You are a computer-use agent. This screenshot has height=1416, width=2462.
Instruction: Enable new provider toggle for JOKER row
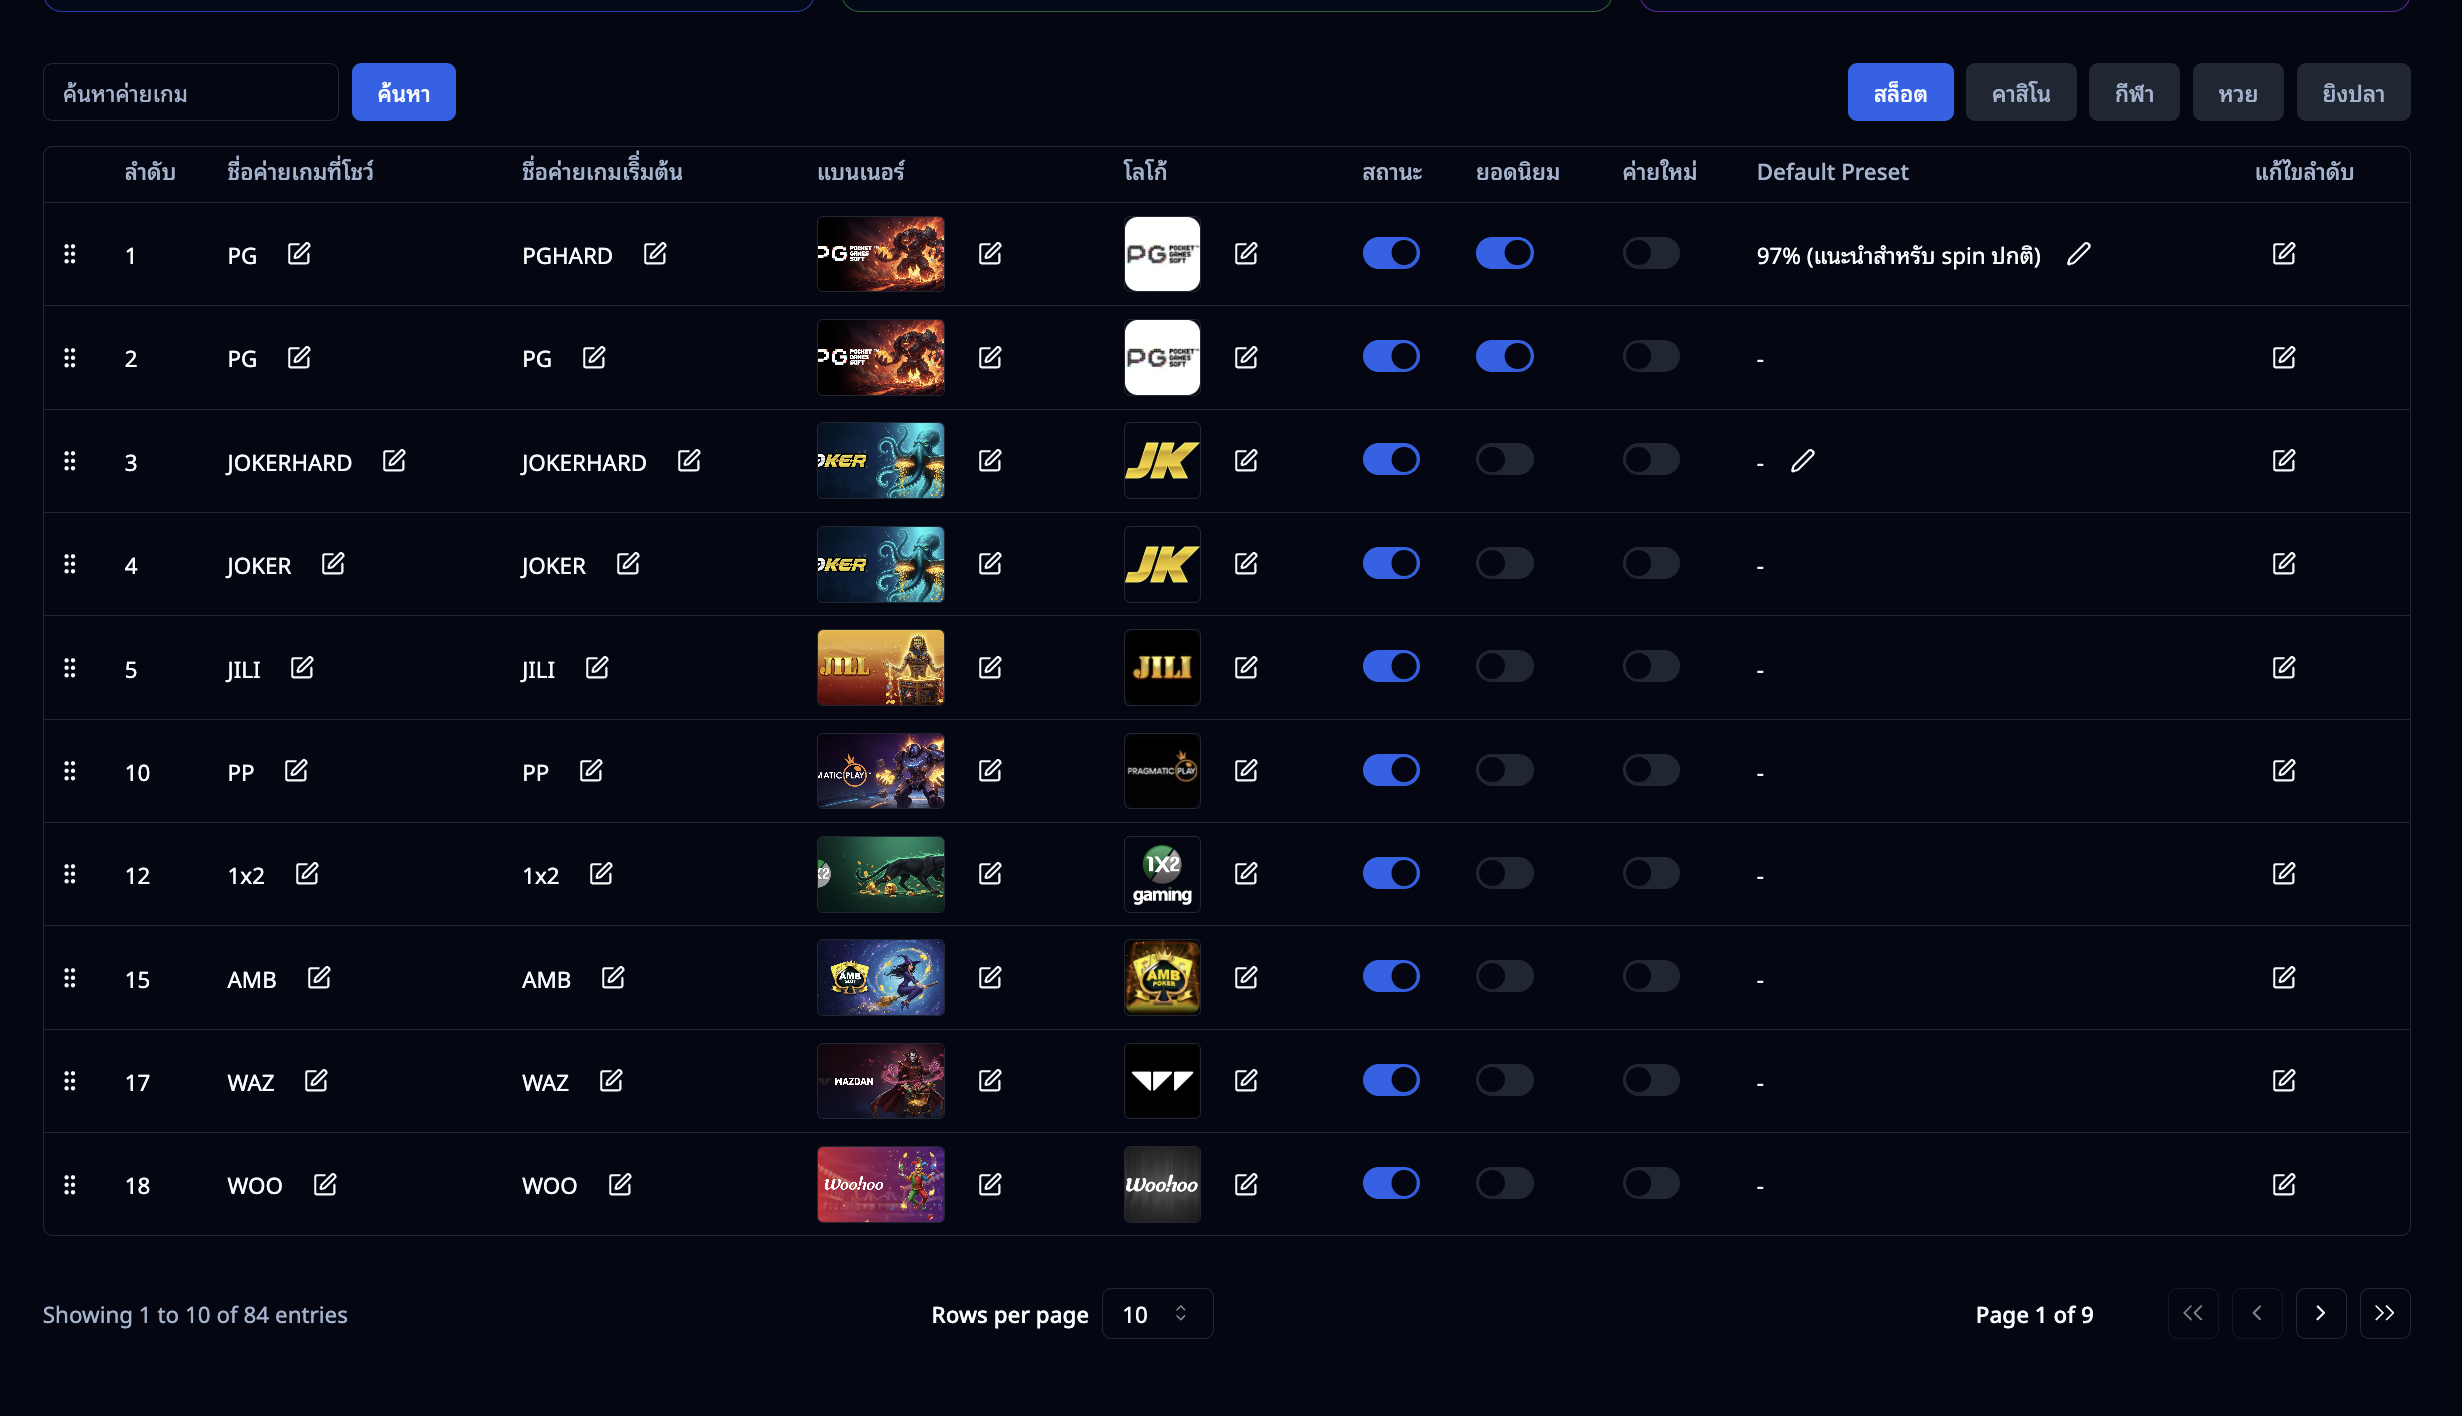[x=1651, y=564]
